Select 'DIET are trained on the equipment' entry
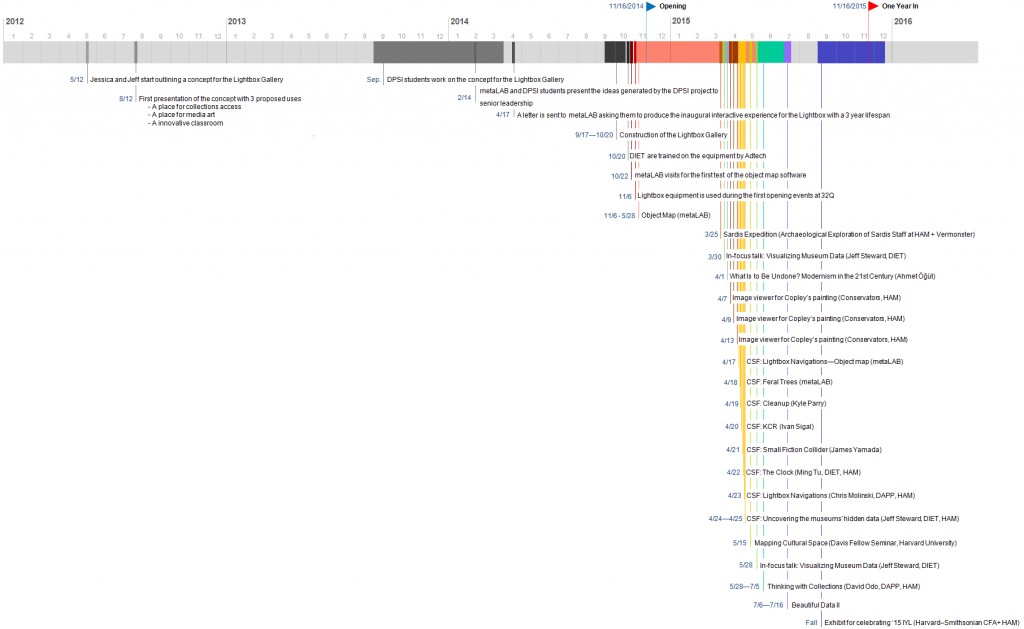The height and width of the screenshot is (629, 1024). coord(698,156)
